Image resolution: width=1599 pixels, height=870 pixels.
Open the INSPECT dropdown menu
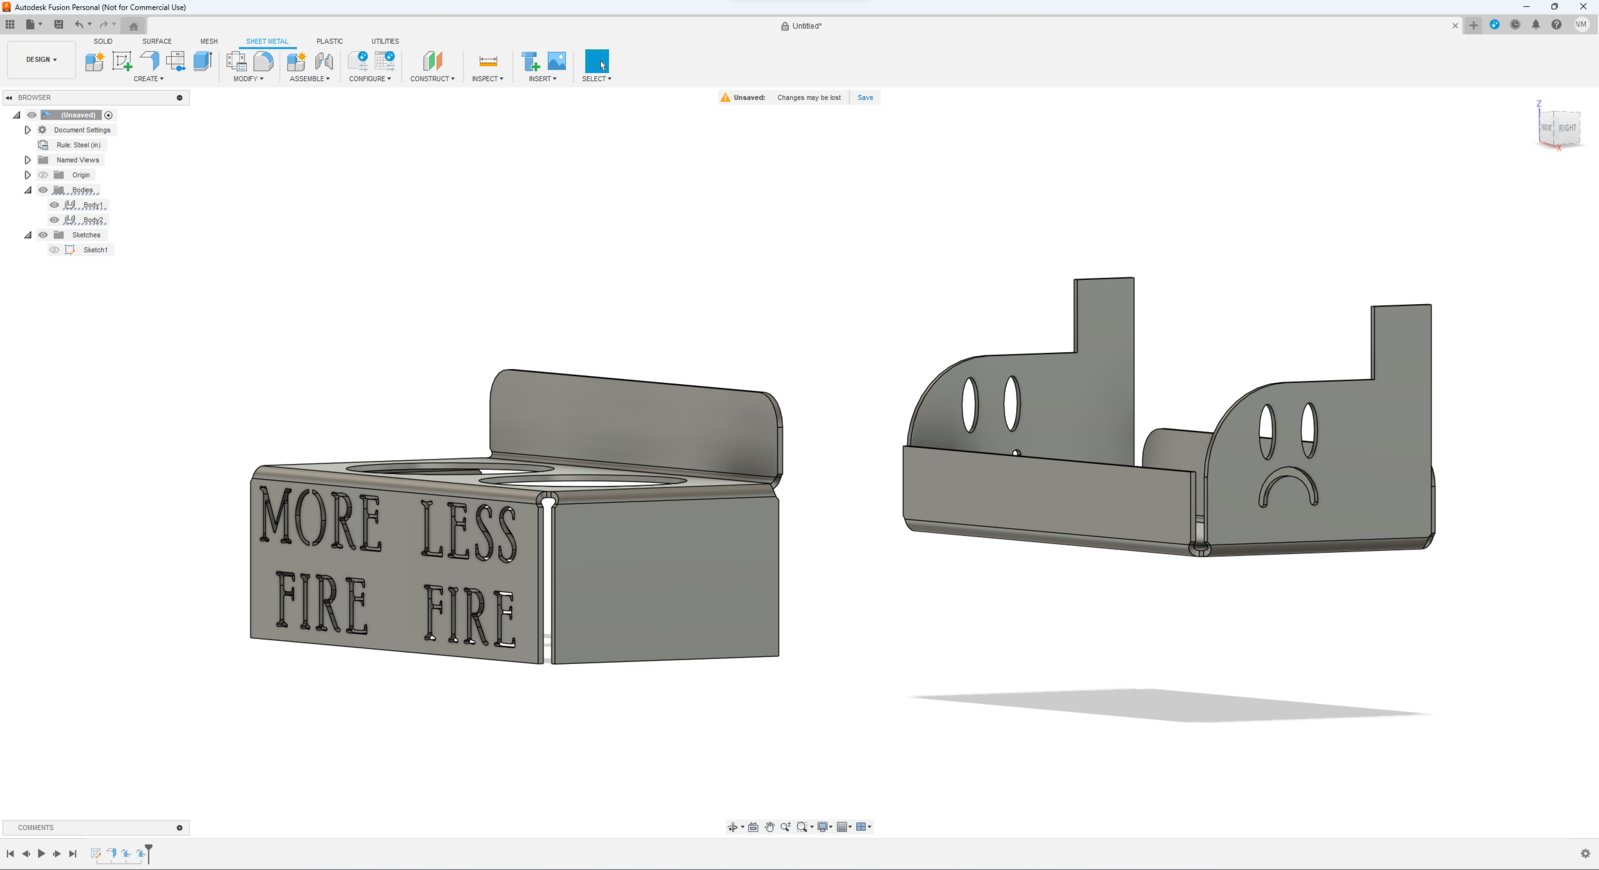point(488,79)
